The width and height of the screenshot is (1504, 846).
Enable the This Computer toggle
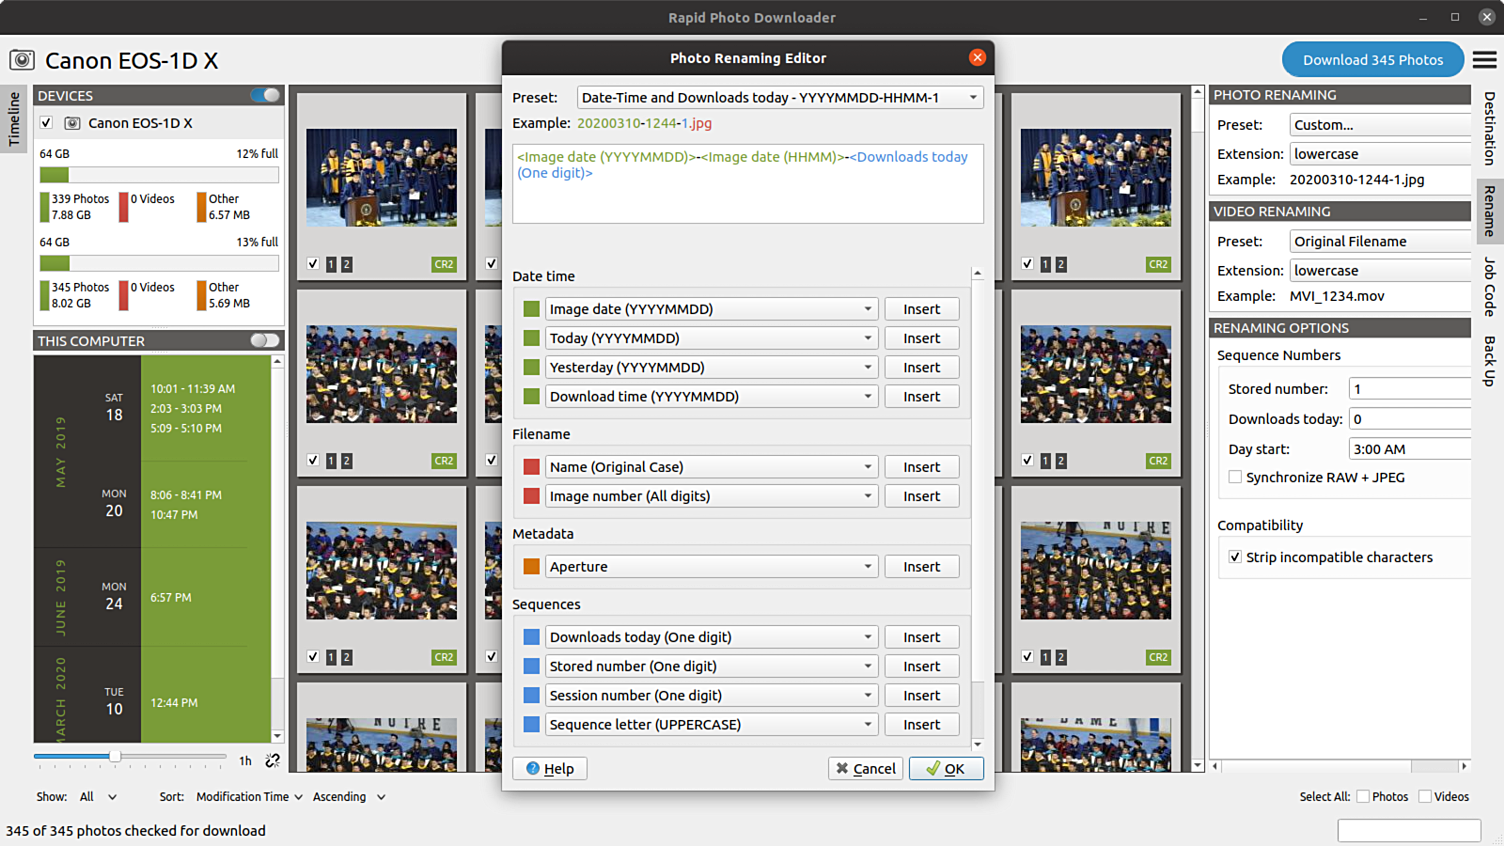click(x=265, y=341)
